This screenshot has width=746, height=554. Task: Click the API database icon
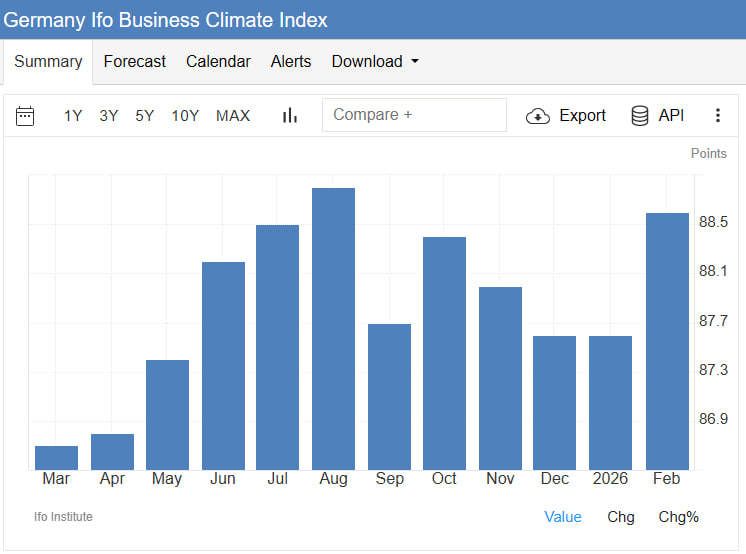(640, 116)
